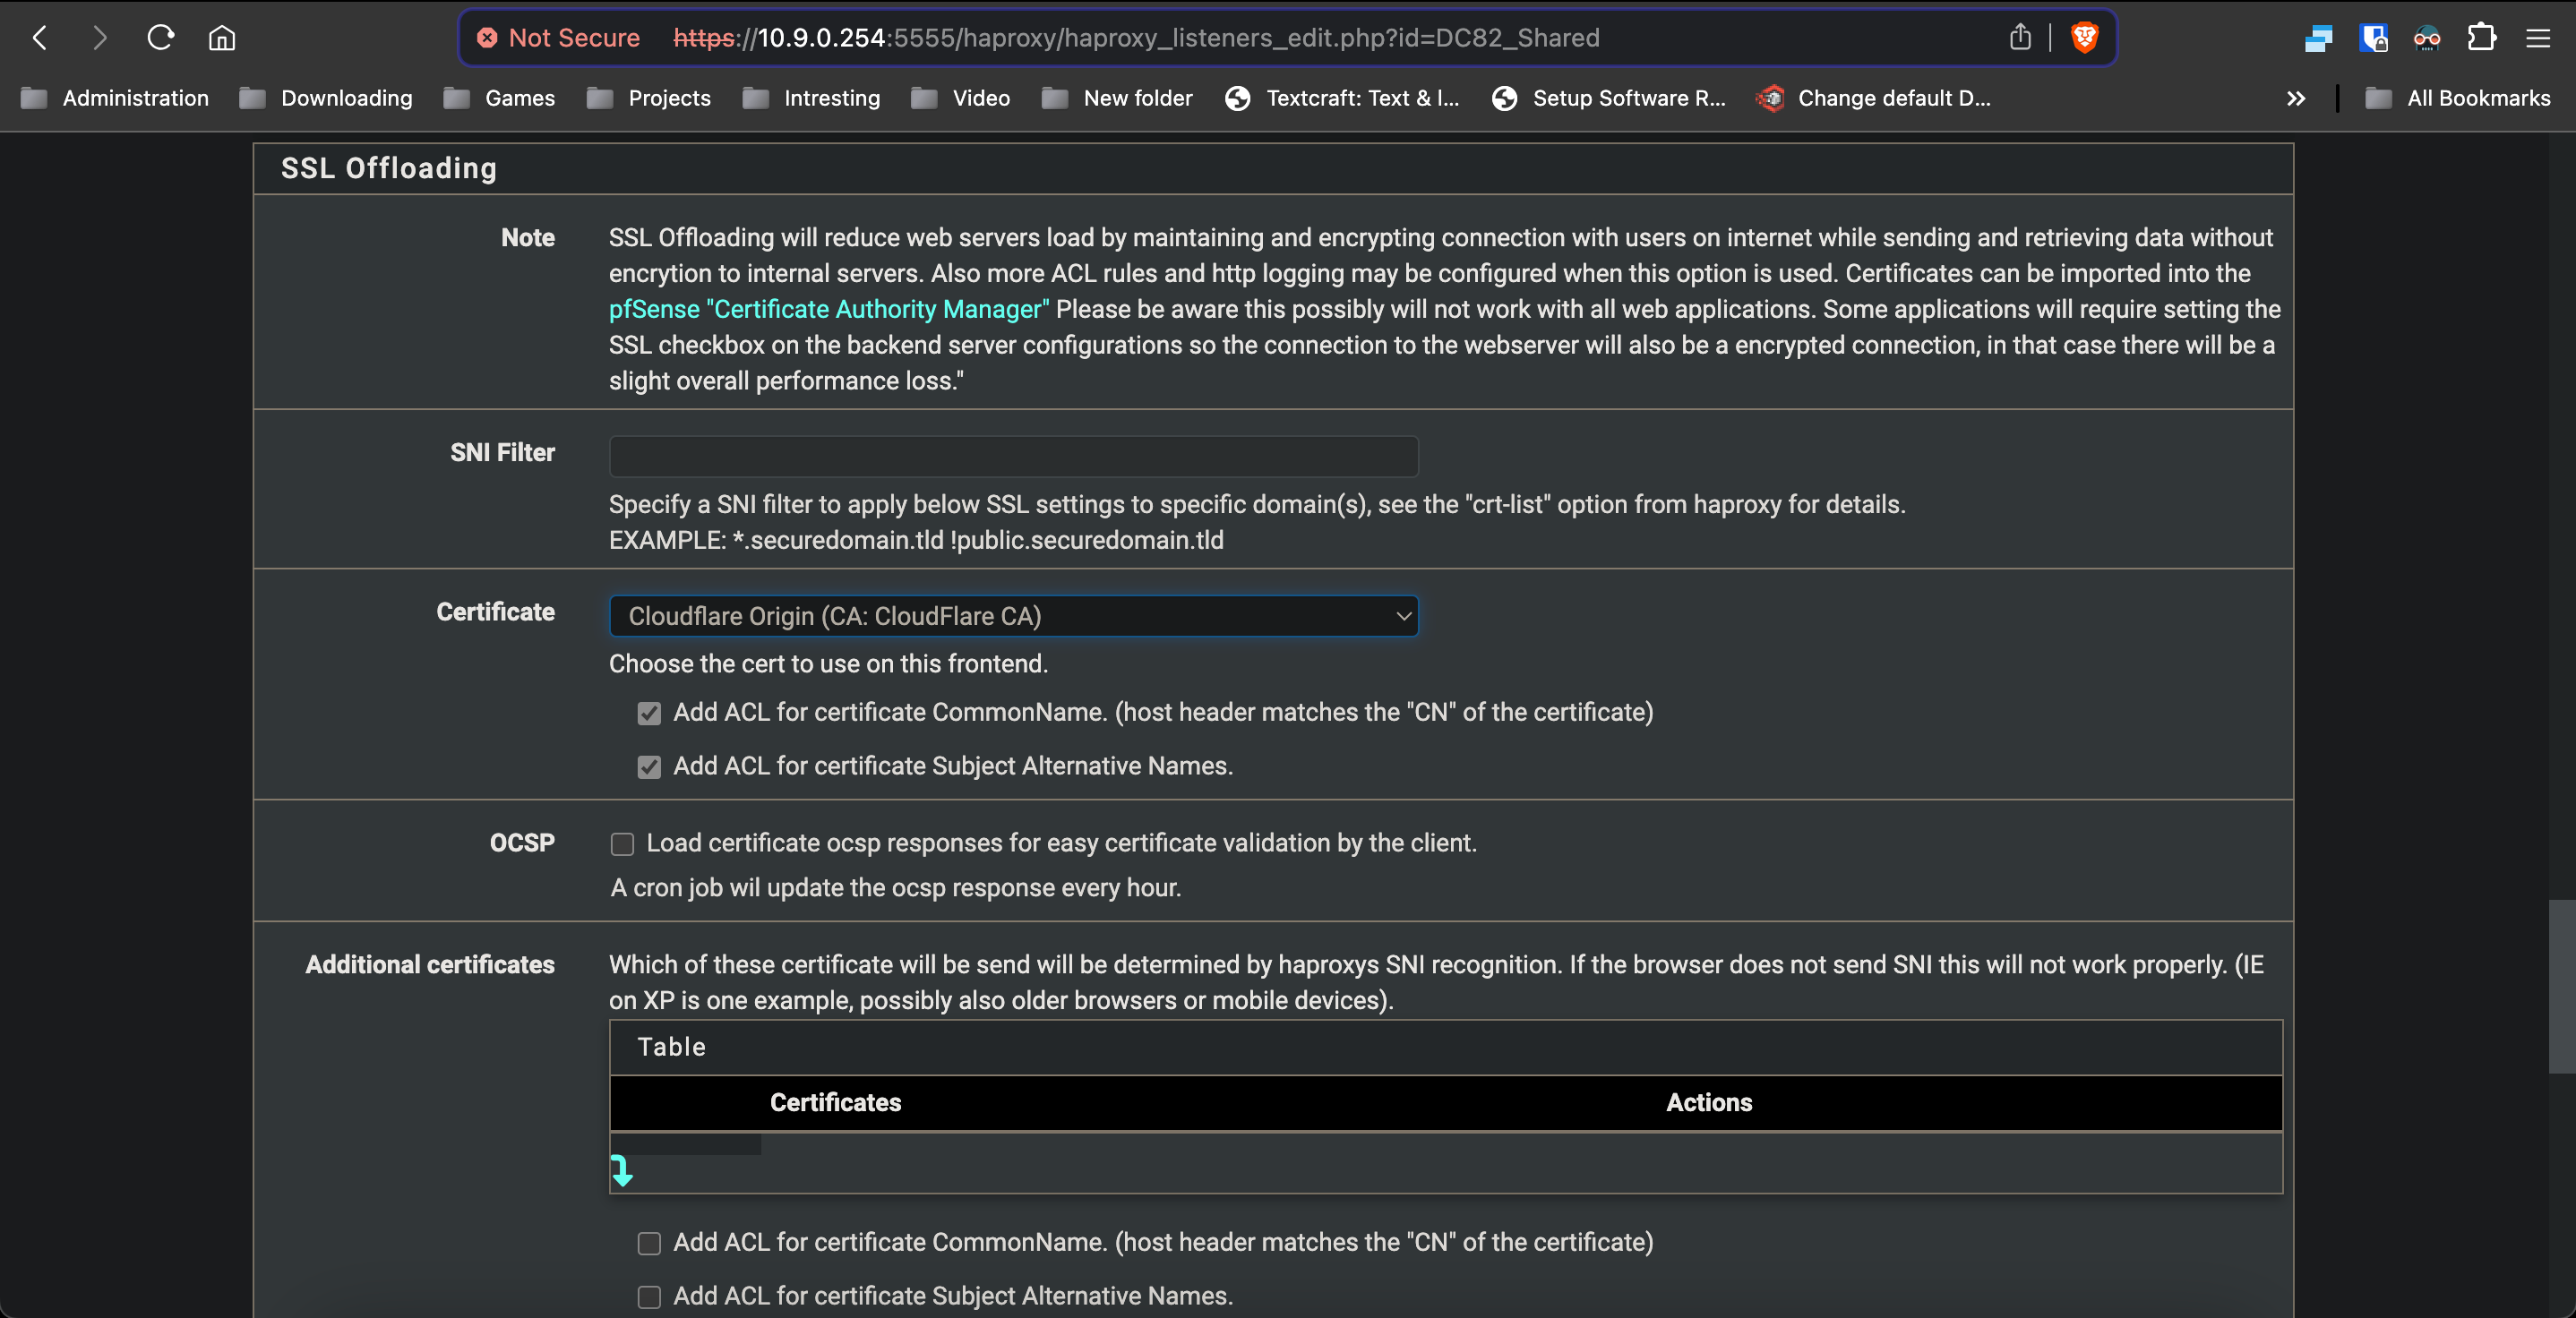The height and width of the screenshot is (1318, 2576).
Task: Click the Not Secure warning indicator
Action: coord(558,38)
